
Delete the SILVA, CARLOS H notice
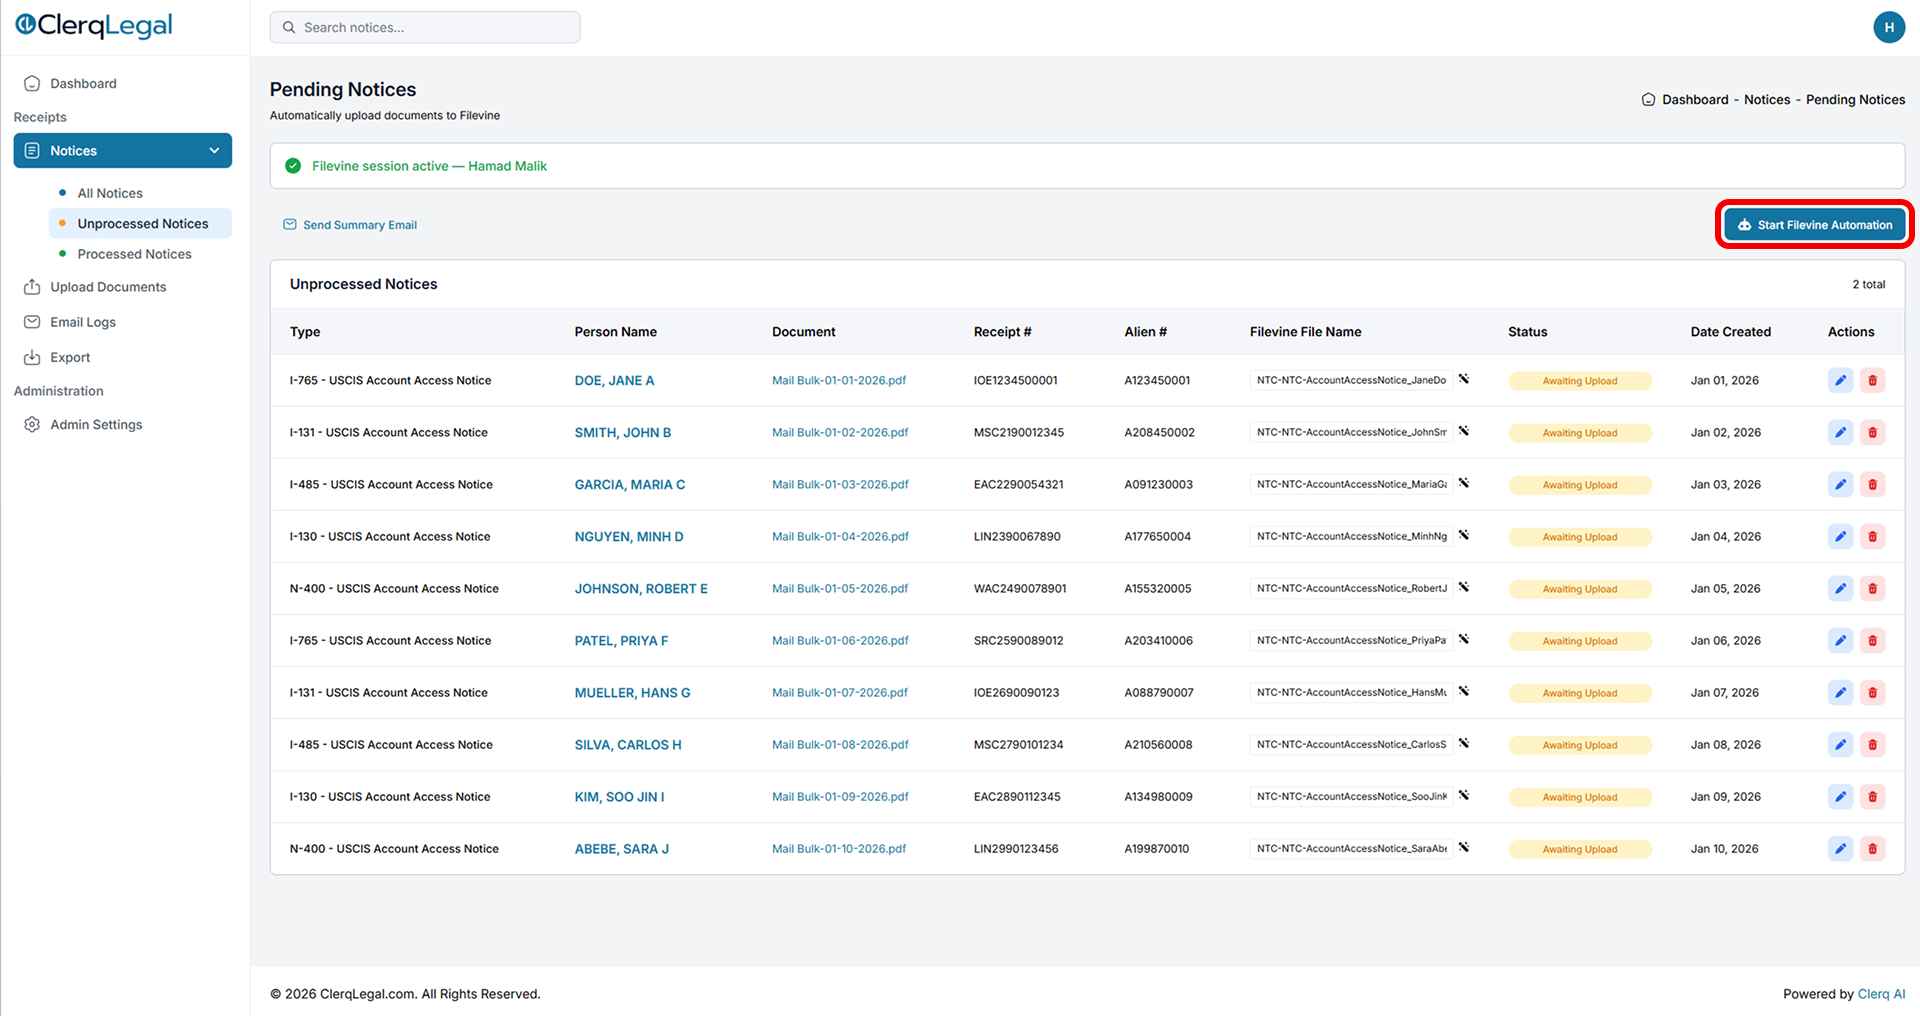pyautogui.click(x=1873, y=745)
